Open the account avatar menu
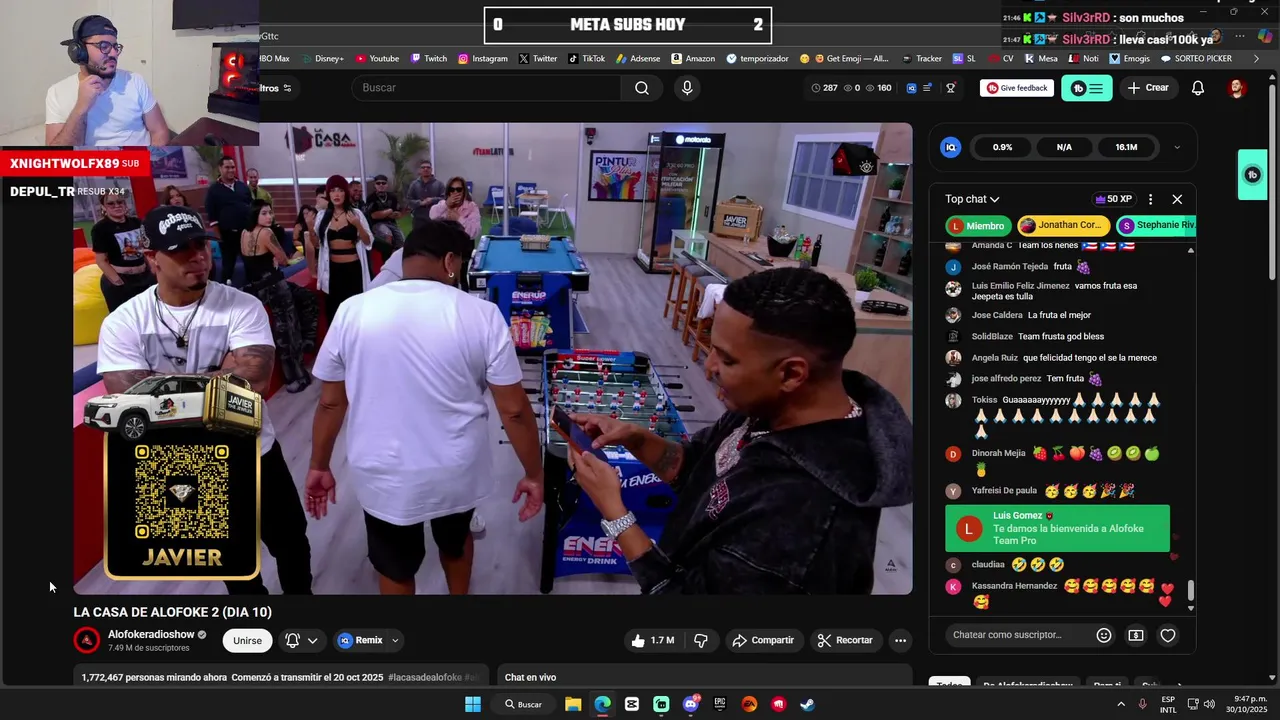 1237,88
